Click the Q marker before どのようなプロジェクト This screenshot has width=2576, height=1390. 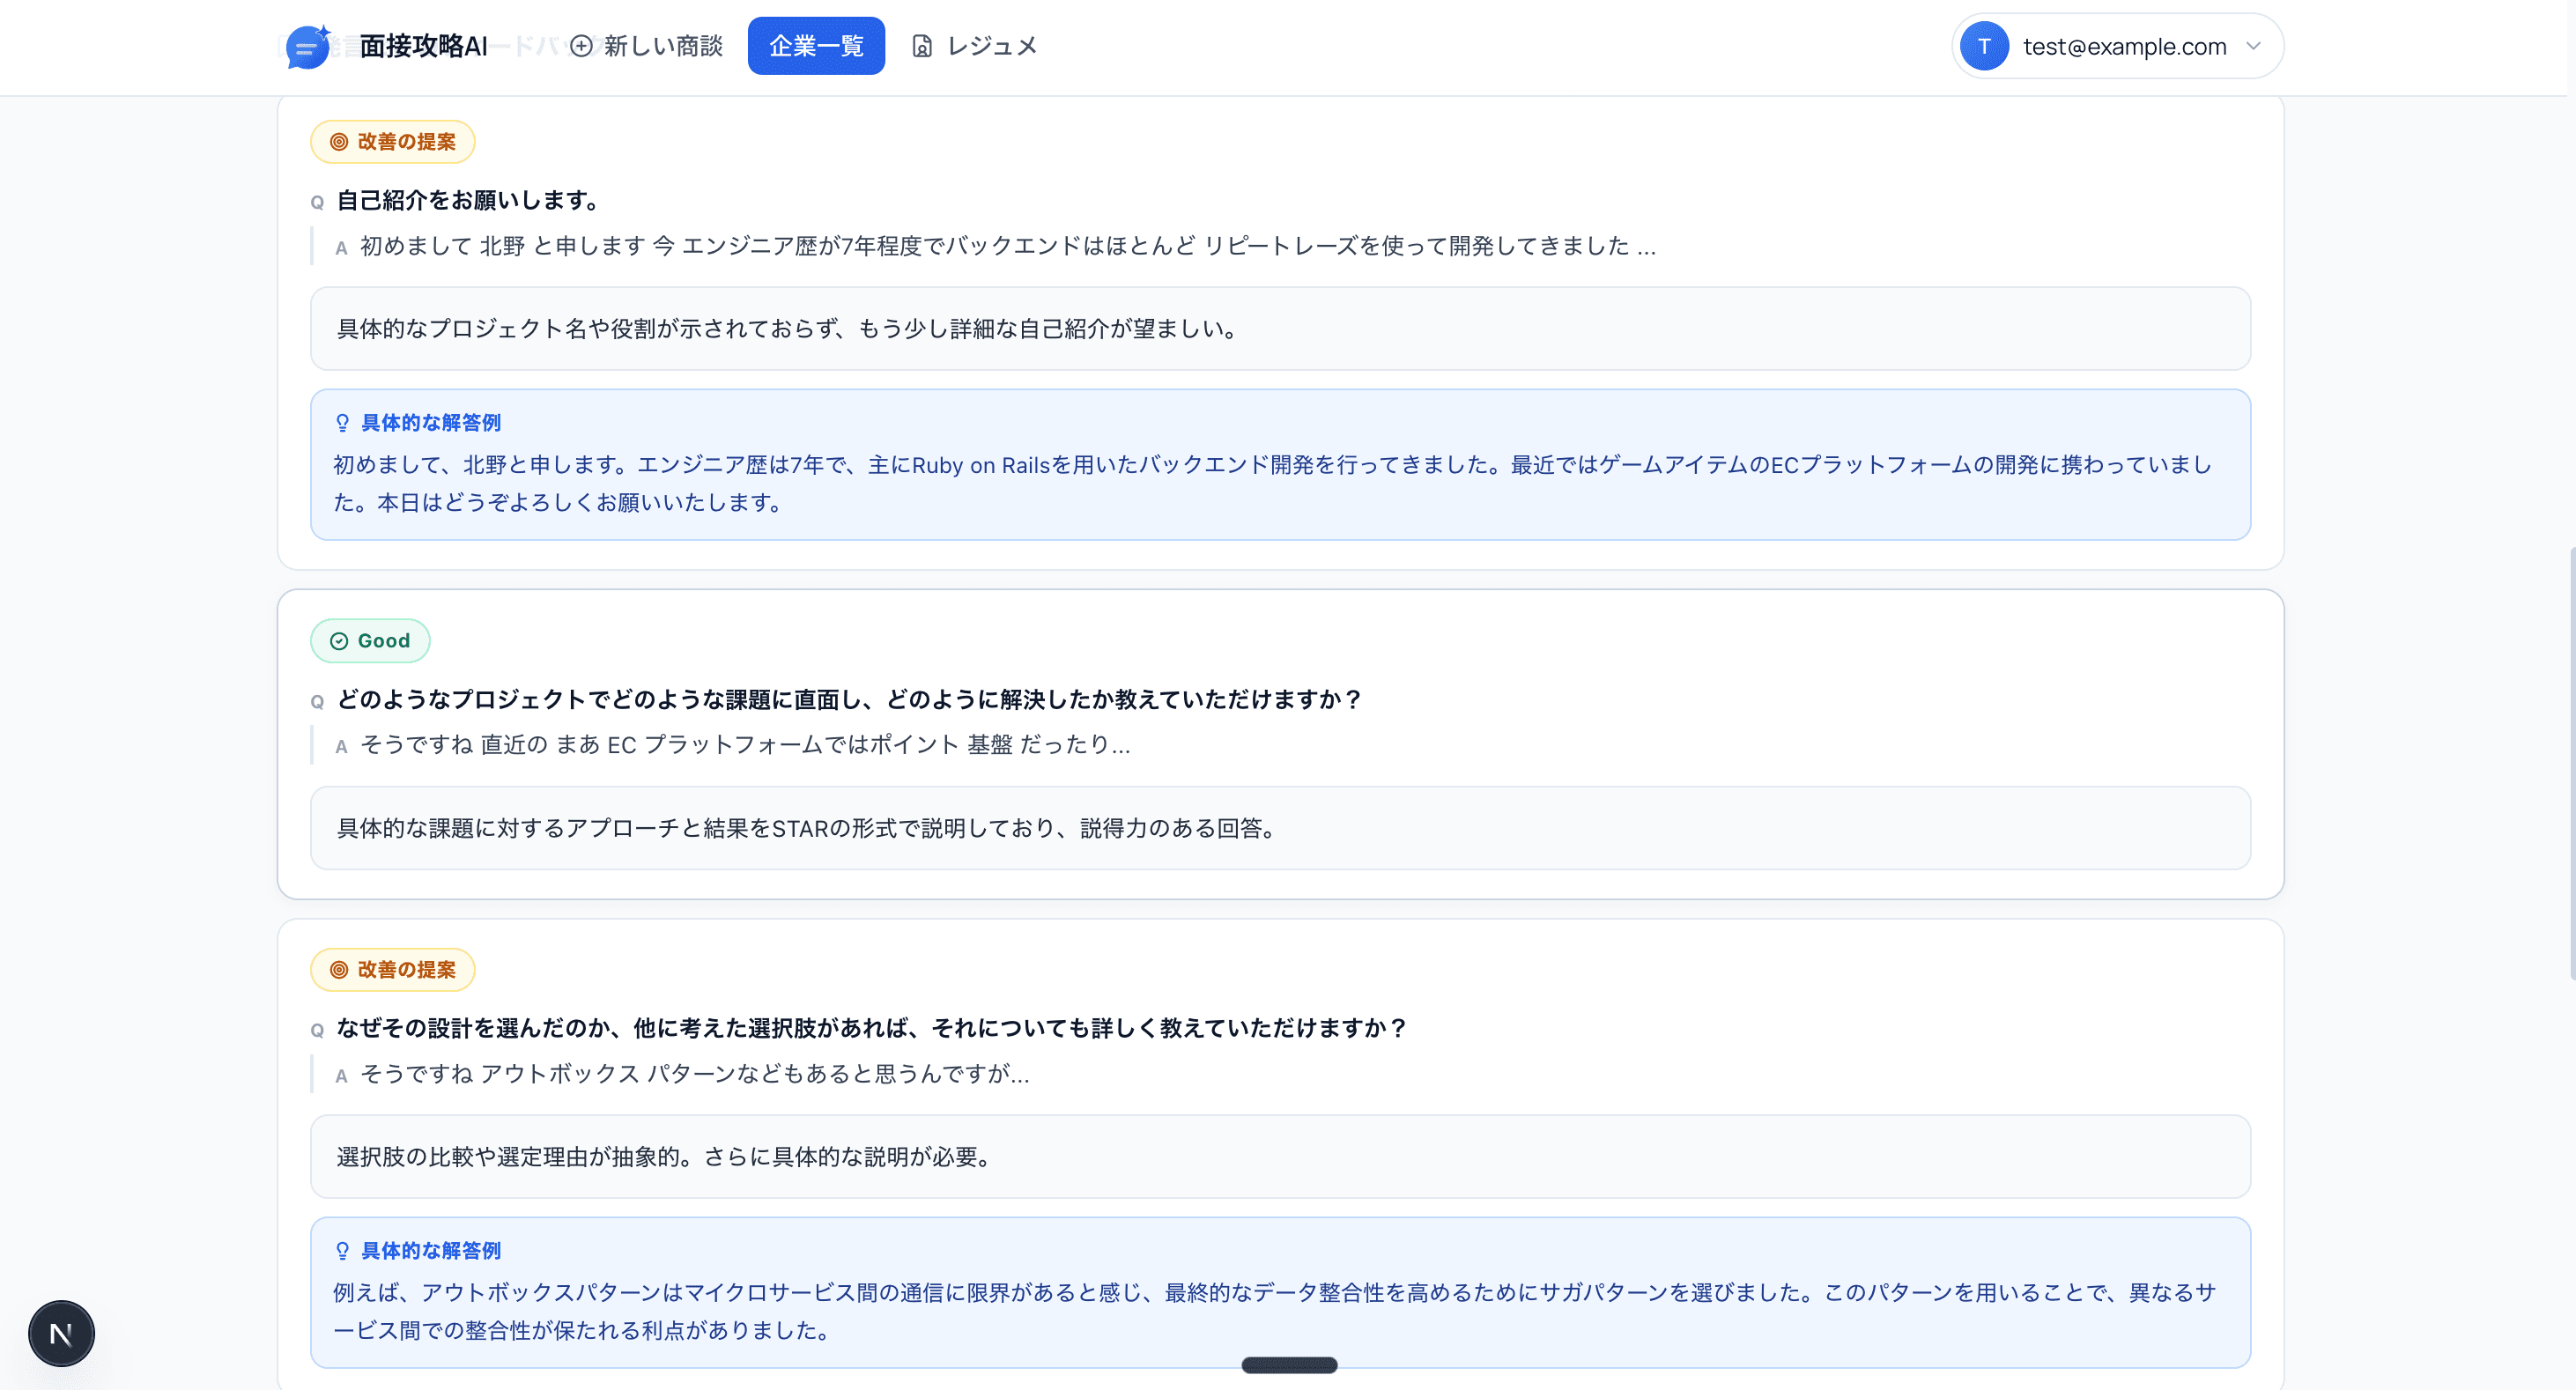[317, 701]
